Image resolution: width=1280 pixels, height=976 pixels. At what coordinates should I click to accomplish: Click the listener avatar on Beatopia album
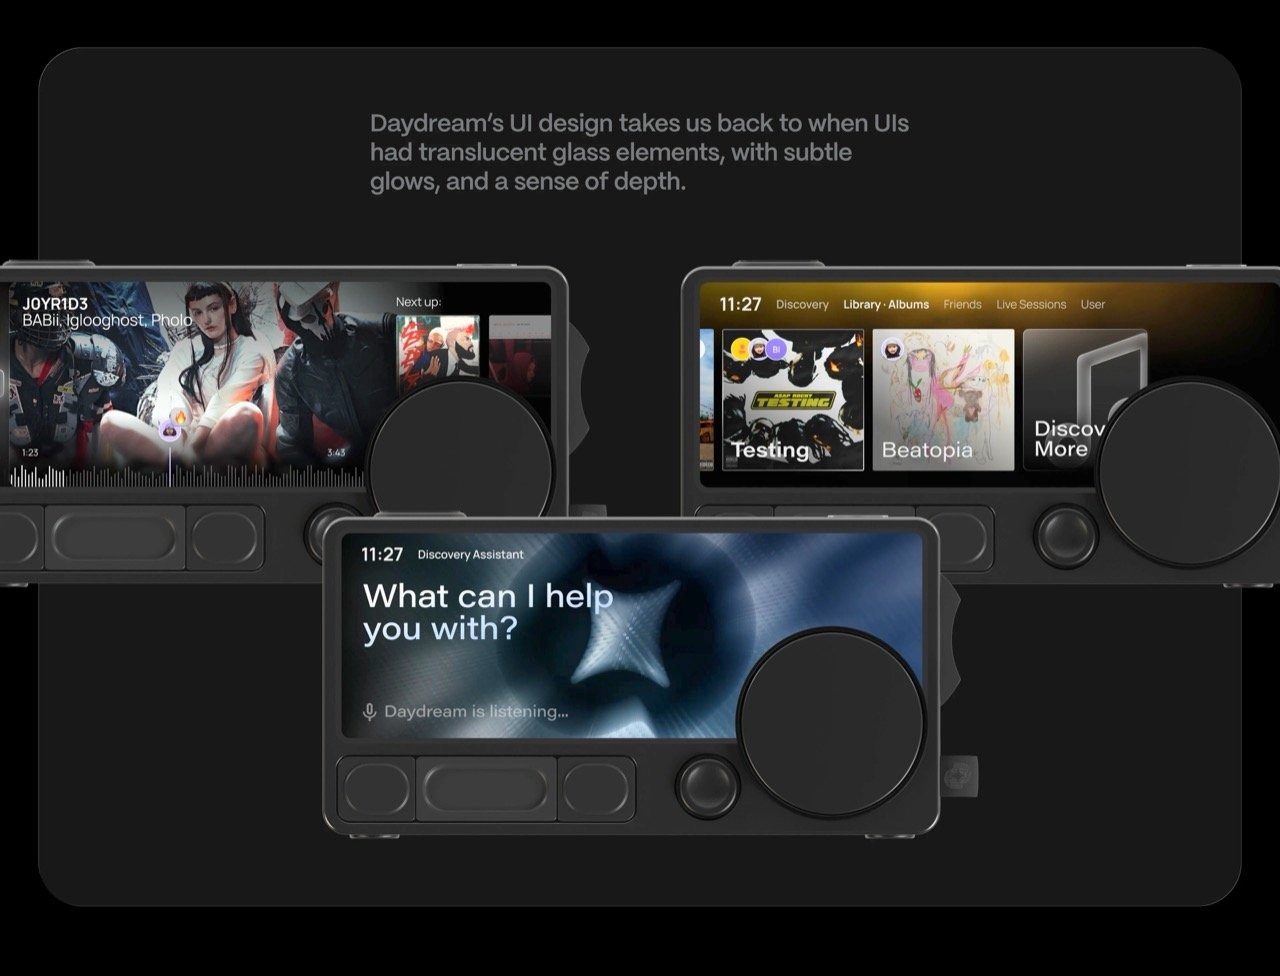click(892, 349)
